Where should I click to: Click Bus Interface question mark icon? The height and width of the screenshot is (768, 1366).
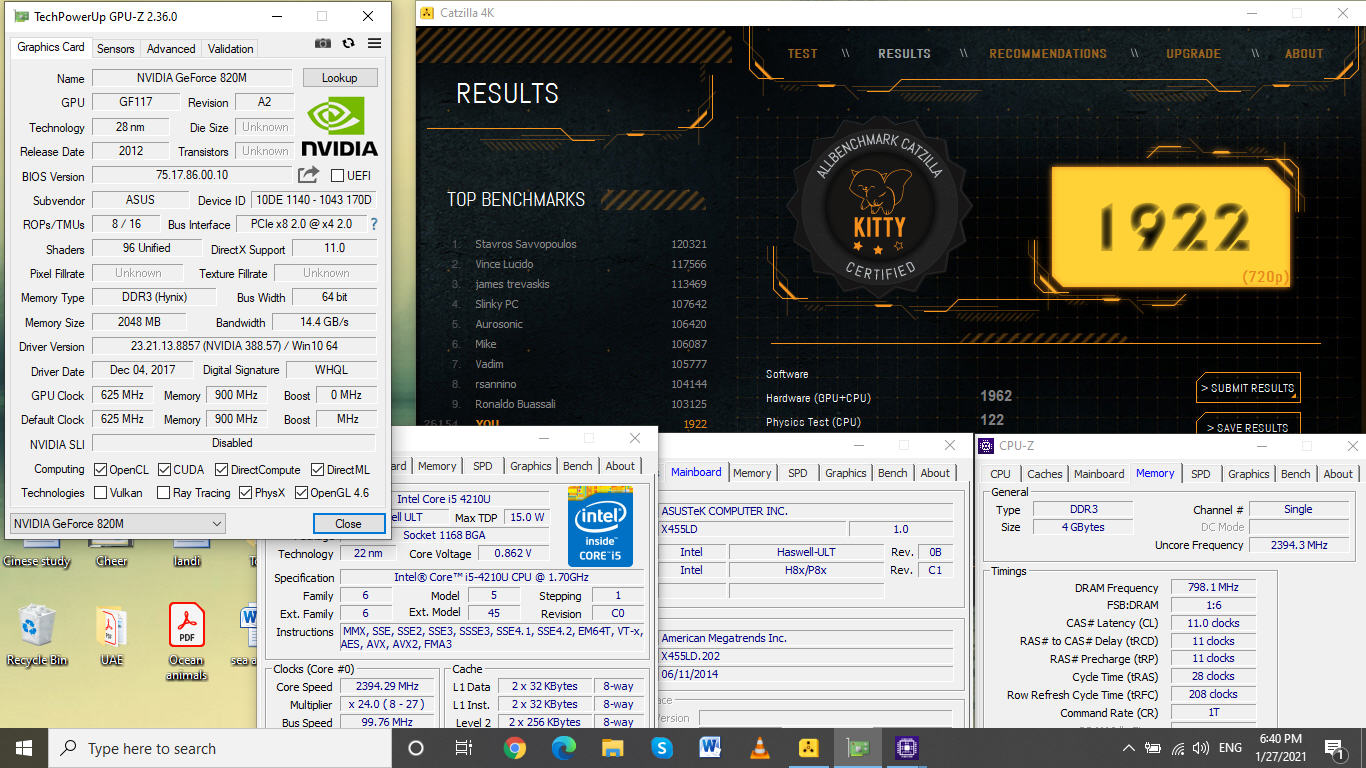374,225
